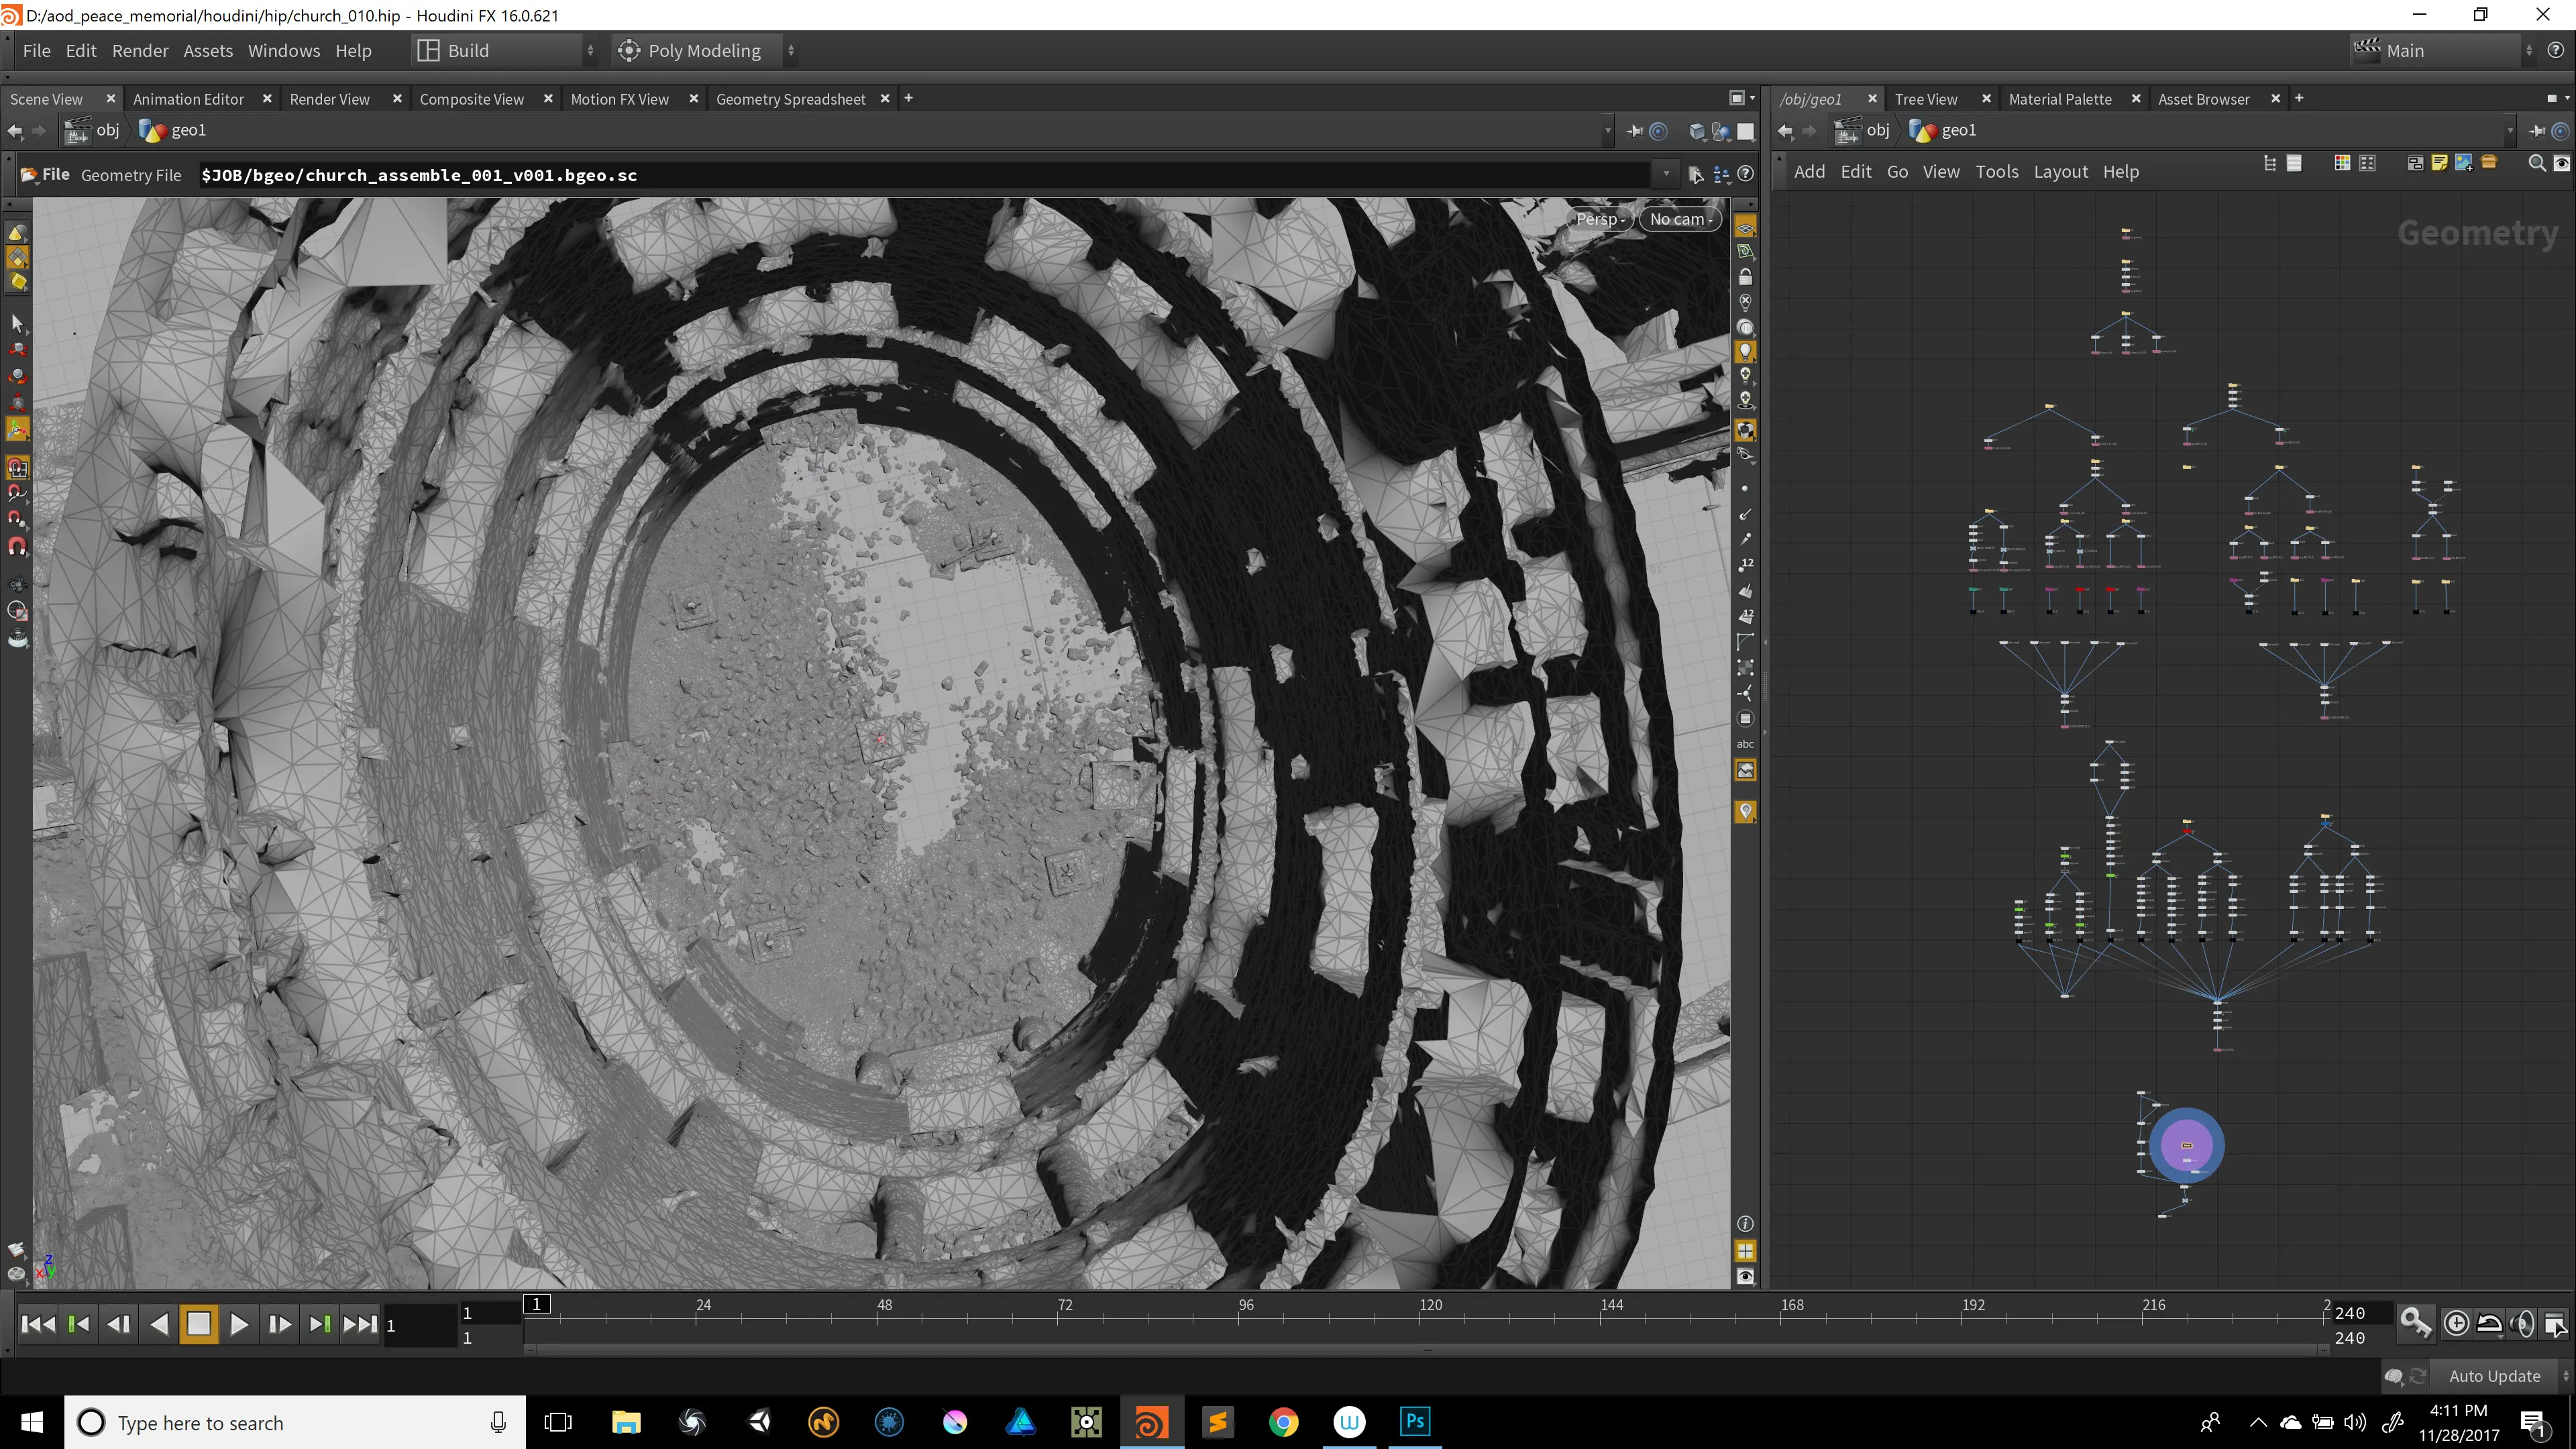Switch to the Material Palette tab
The width and height of the screenshot is (2576, 1449).
[2060, 99]
